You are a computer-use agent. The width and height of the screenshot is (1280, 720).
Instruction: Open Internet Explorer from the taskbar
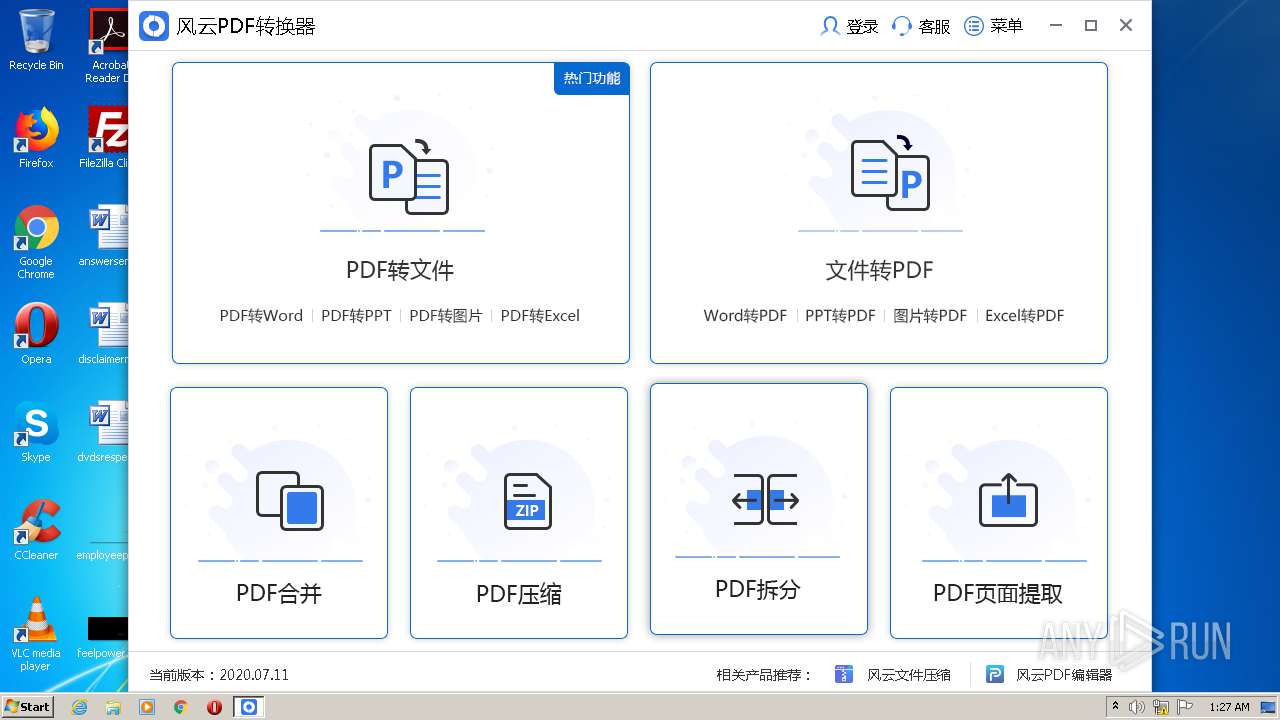[x=80, y=707]
